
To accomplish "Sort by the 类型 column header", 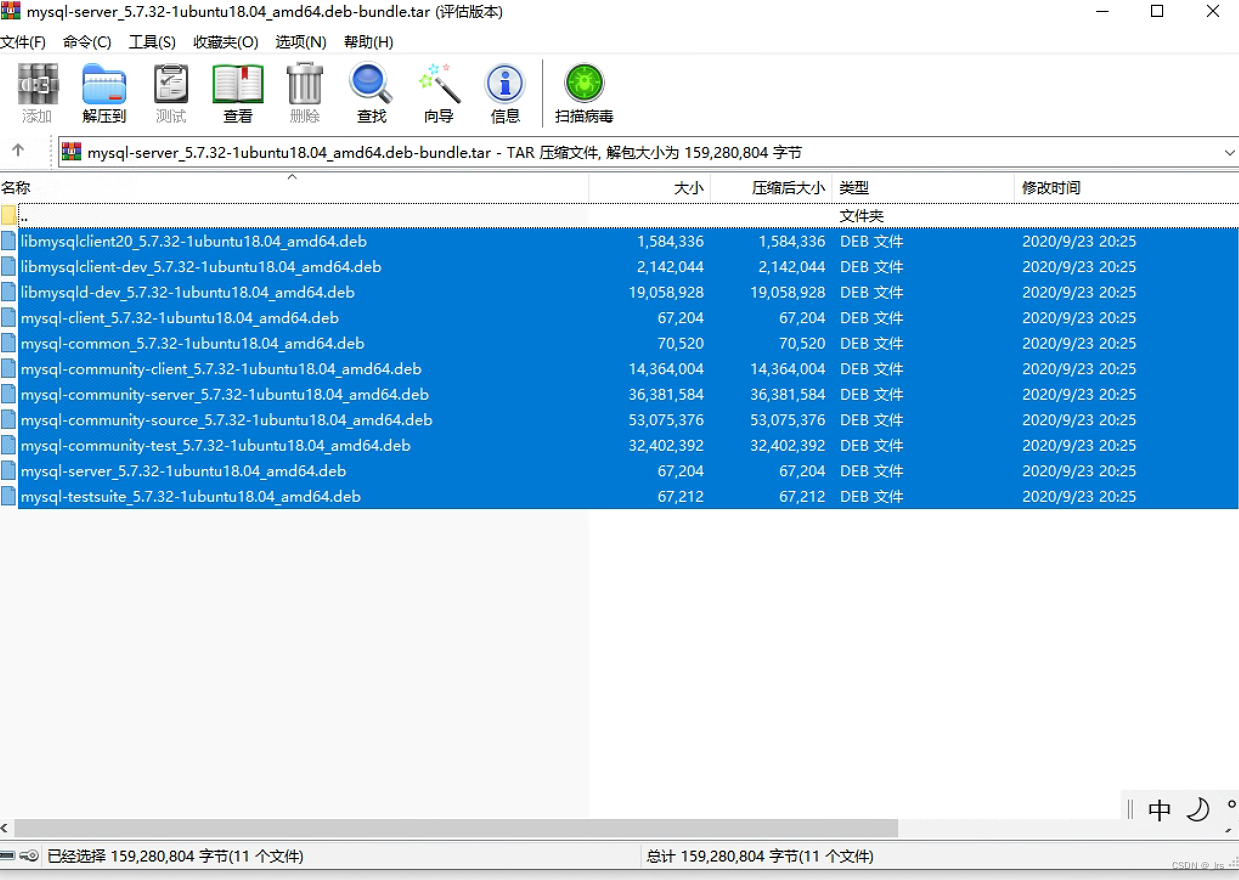I will [923, 188].
